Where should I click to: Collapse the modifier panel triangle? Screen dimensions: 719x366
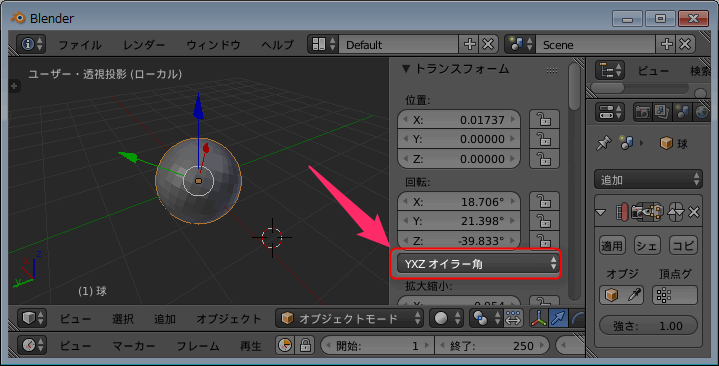601,212
